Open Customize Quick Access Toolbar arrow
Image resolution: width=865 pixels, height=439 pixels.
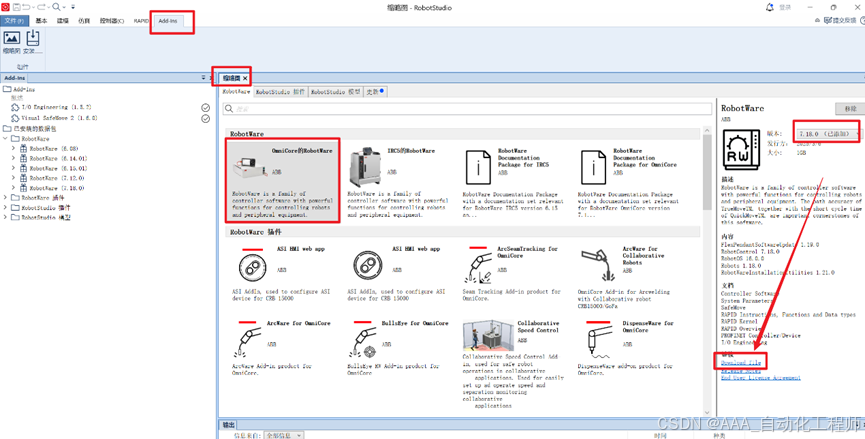73,7
